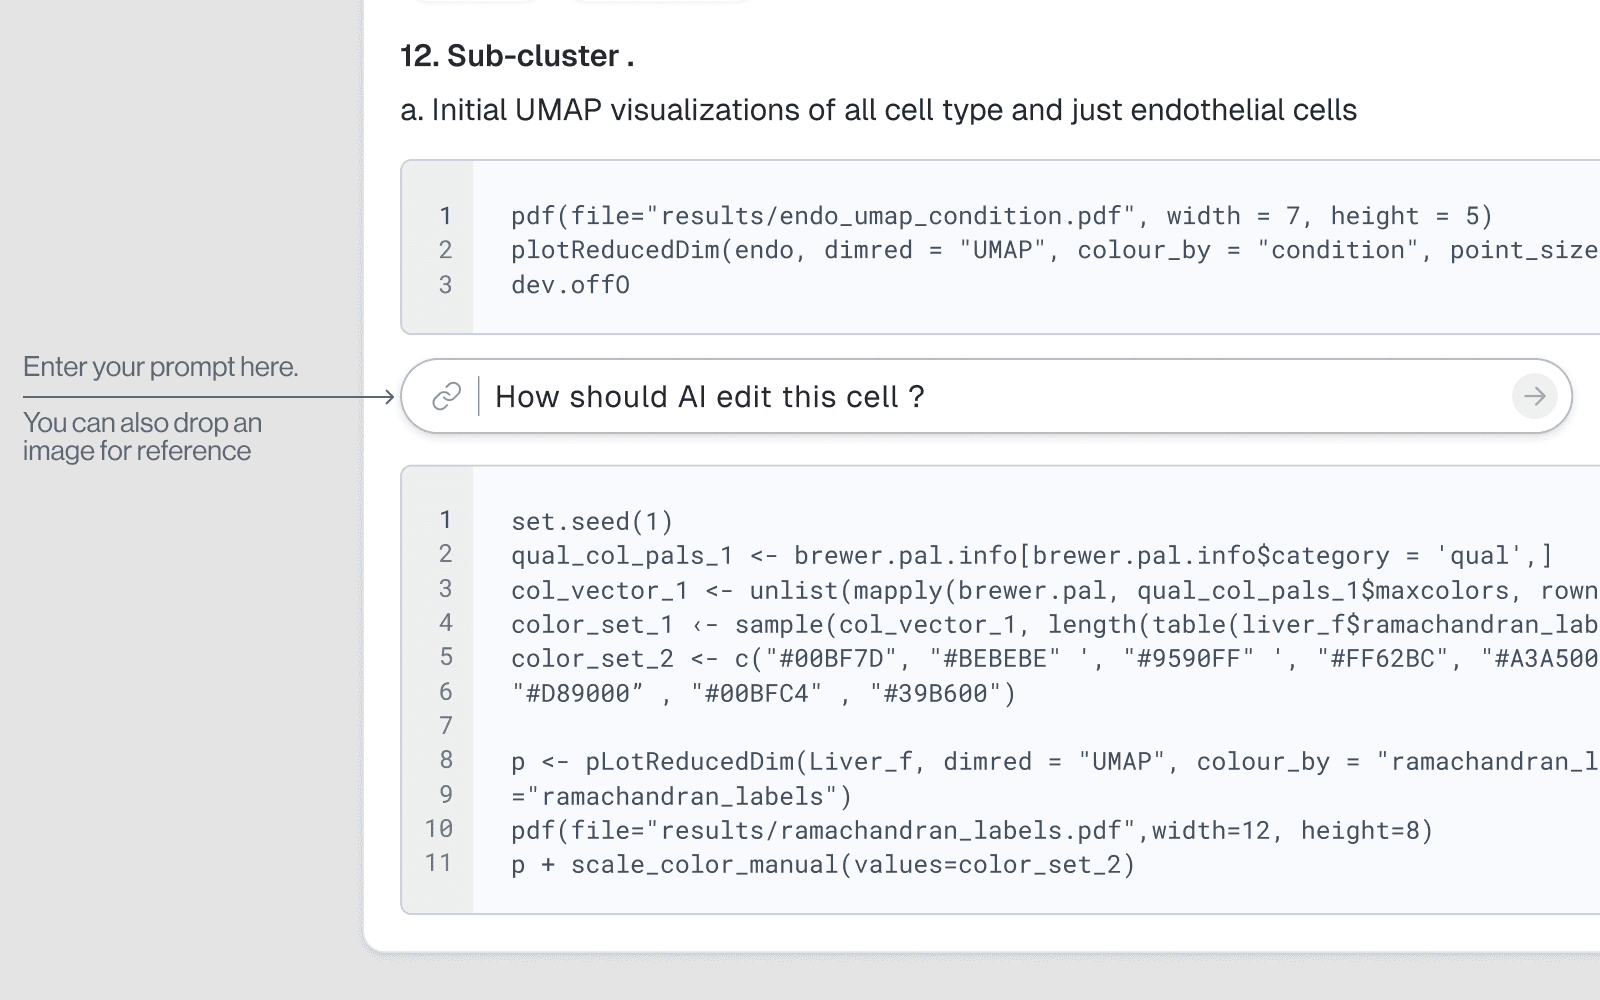This screenshot has width=1600, height=1000.
Task: Click the endo_umap_condition.pdf code line
Action: 1000,216
